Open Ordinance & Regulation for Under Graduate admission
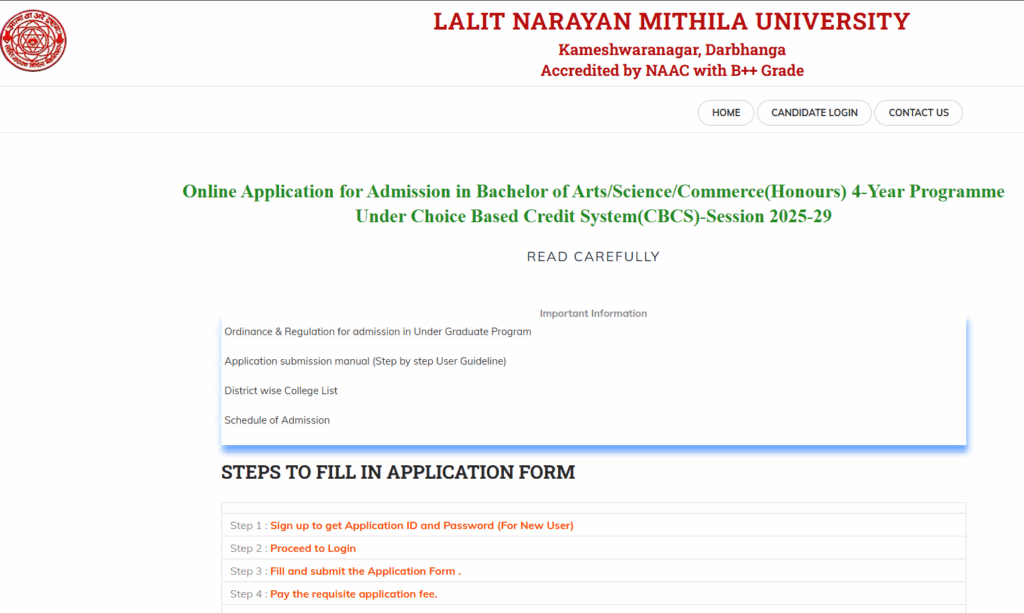Image resolution: width=1024 pixels, height=613 pixels. coord(378,331)
